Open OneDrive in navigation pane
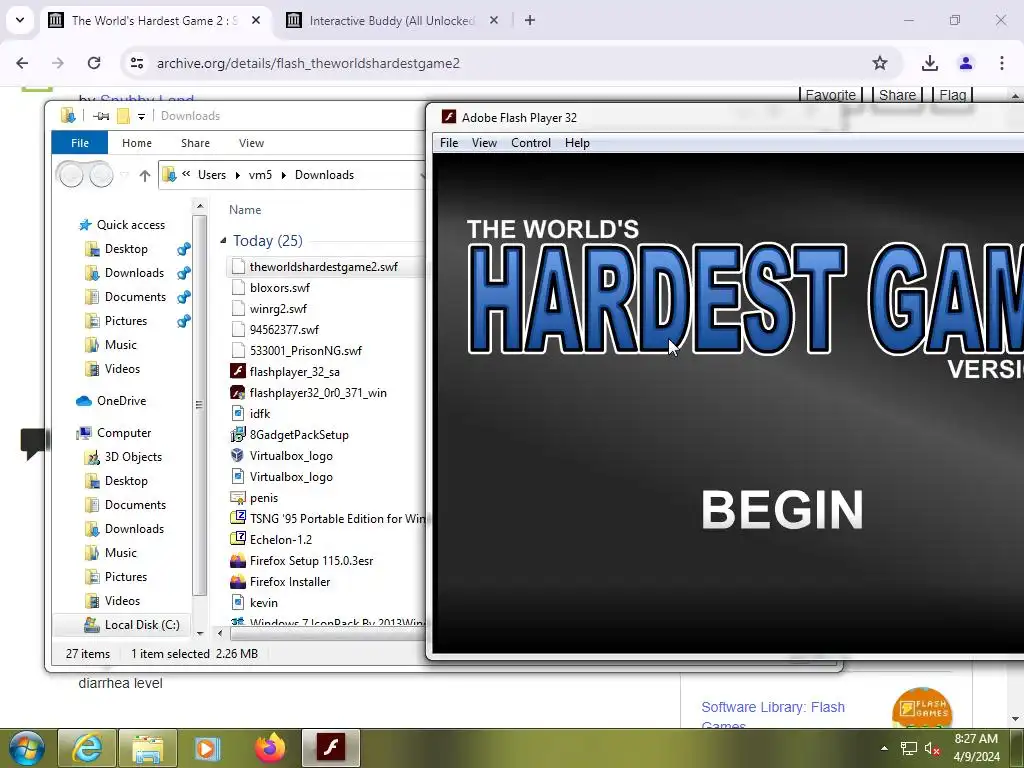This screenshot has height=768, width=1024. pos(121,401)
